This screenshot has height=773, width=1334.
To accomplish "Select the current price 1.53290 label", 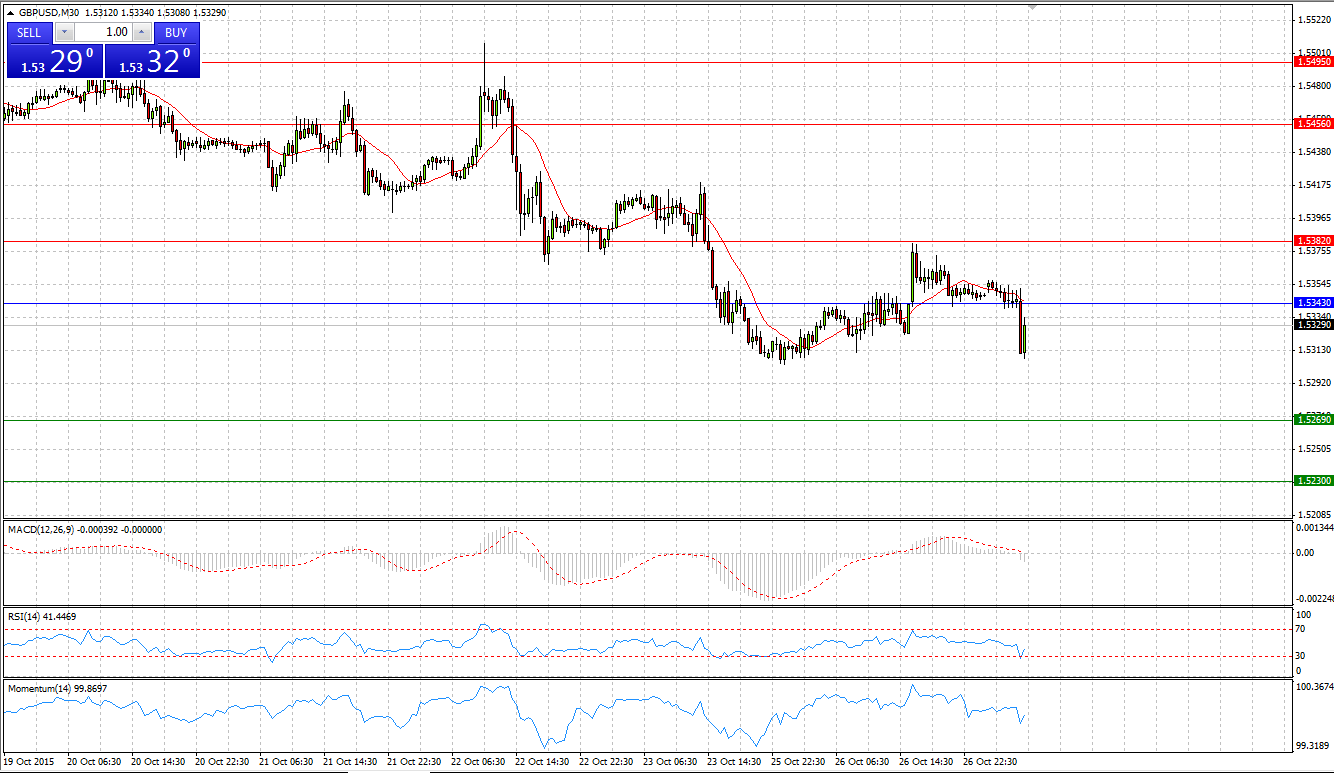I will (x=1313, y=325).
